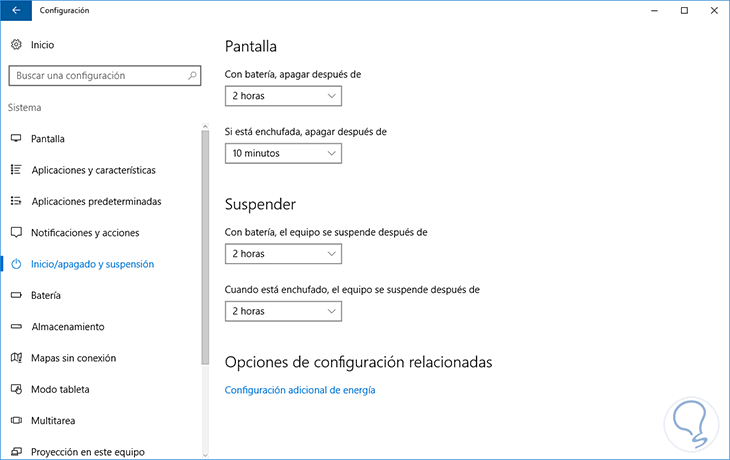Click the Batería icon in sidebar
The image size is (730, 460).
pos(16,295)
